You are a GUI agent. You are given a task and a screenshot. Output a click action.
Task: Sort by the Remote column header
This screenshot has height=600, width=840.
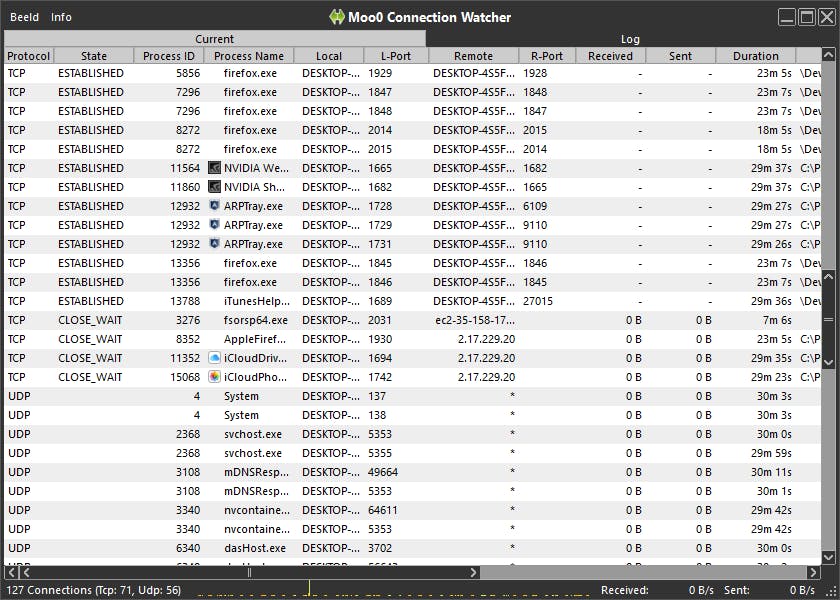point(474,56)
